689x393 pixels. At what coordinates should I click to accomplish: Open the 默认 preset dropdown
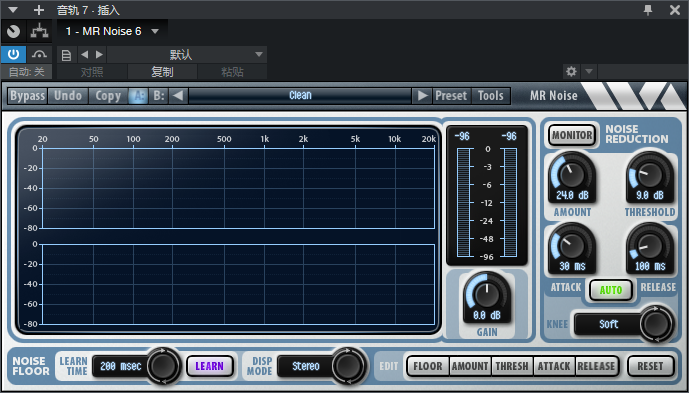tap(187, 55)
